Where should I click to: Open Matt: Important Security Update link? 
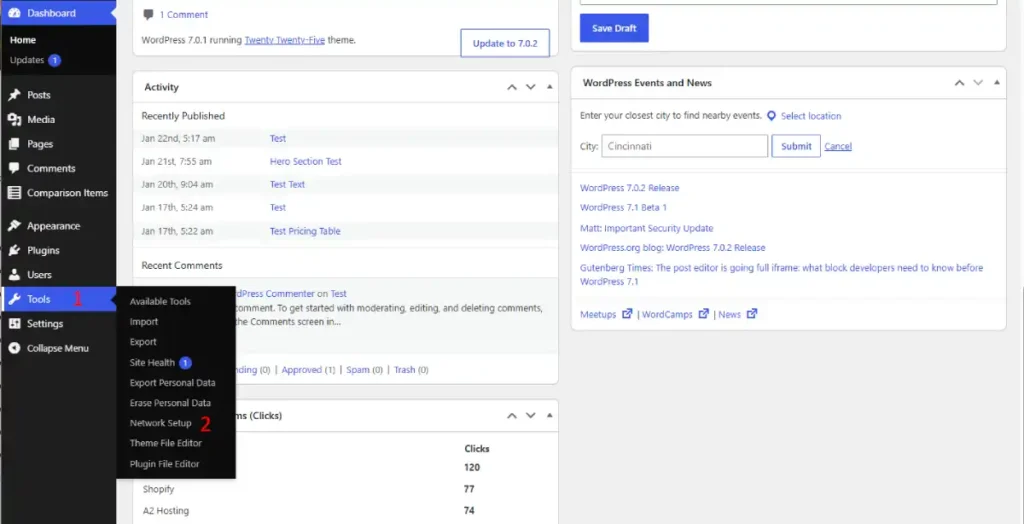click(x=647, y=229)
